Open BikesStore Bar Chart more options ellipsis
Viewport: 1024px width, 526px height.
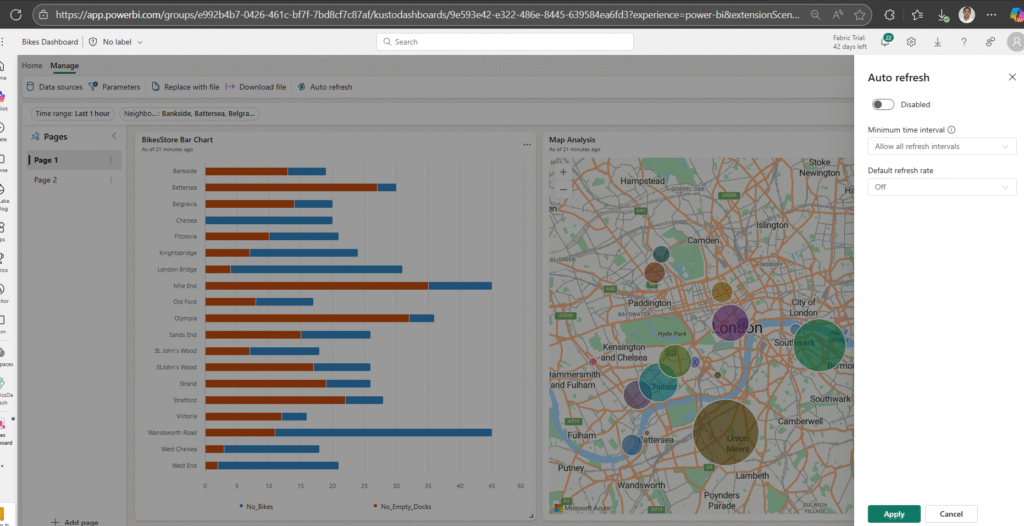click(527, 145)
